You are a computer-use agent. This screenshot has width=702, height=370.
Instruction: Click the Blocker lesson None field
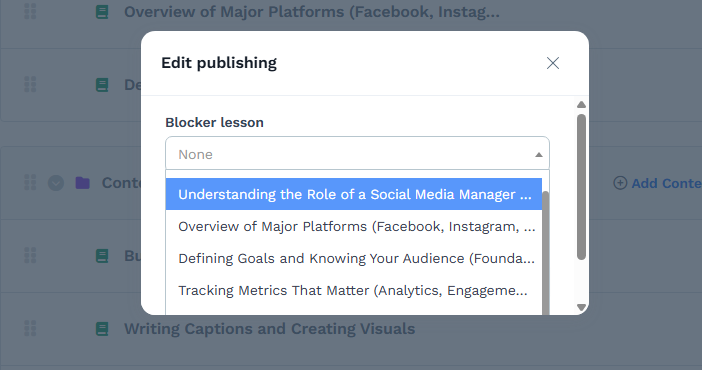tap(357, 154)
